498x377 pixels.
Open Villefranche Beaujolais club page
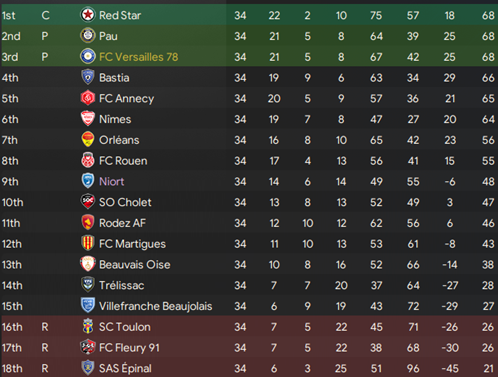(155, 306)
